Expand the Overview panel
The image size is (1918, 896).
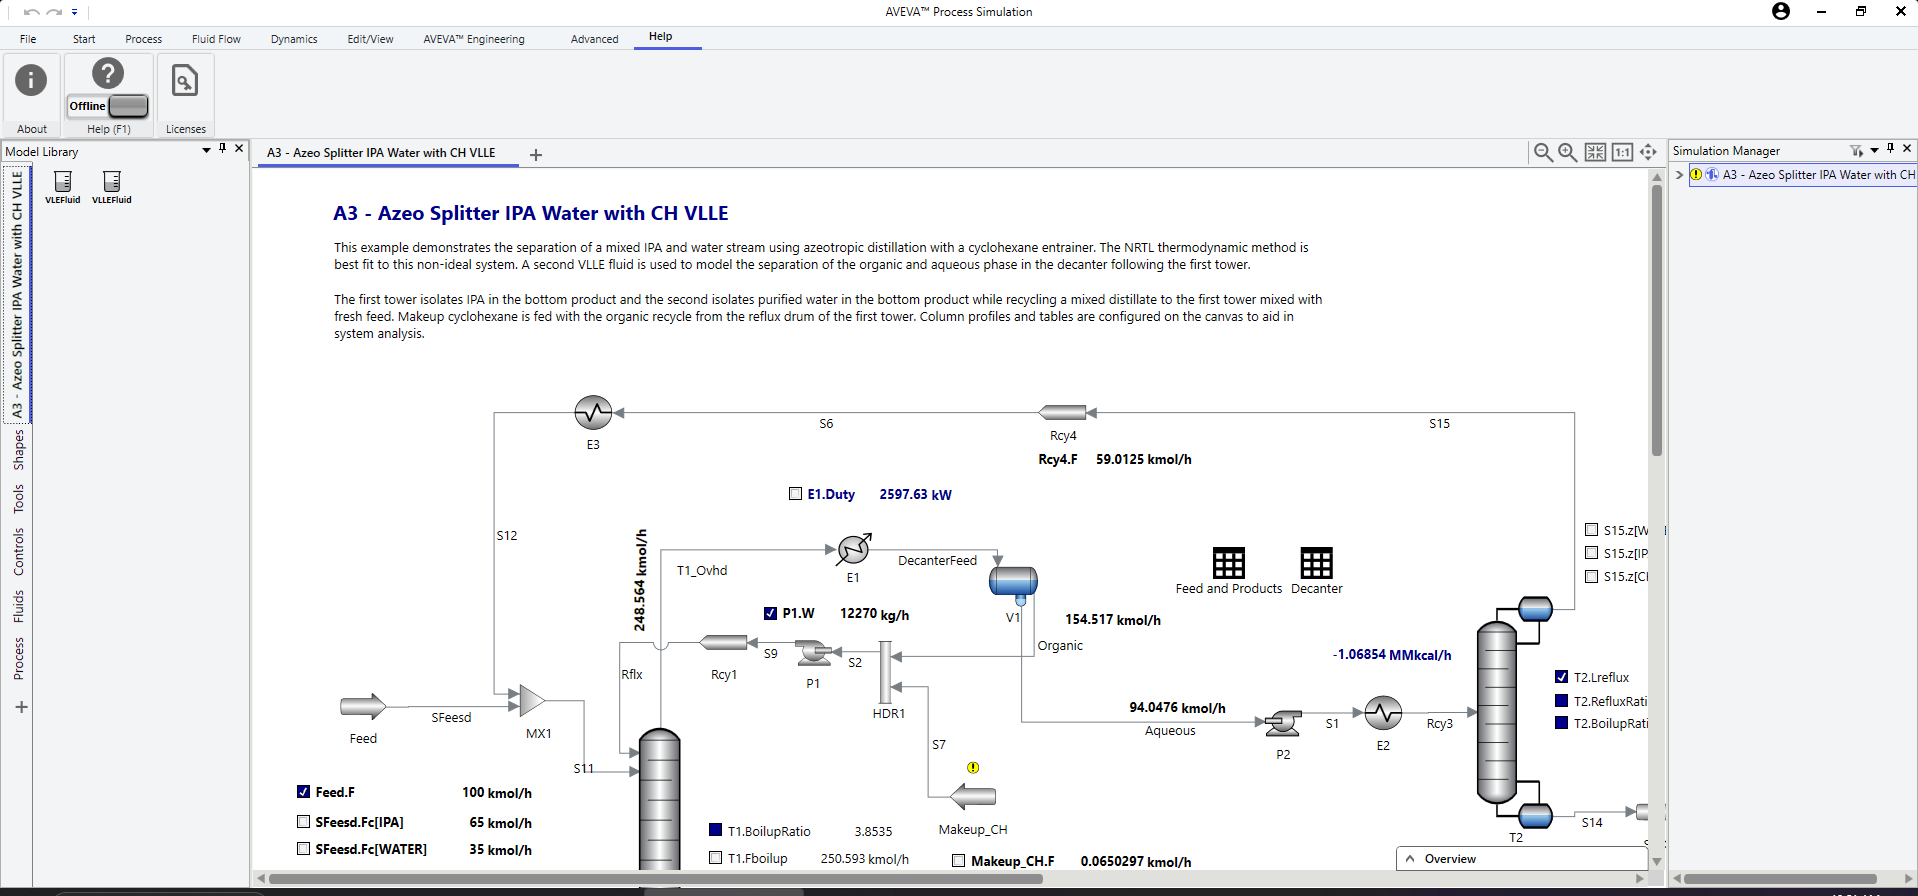[x=1410, y=859]
